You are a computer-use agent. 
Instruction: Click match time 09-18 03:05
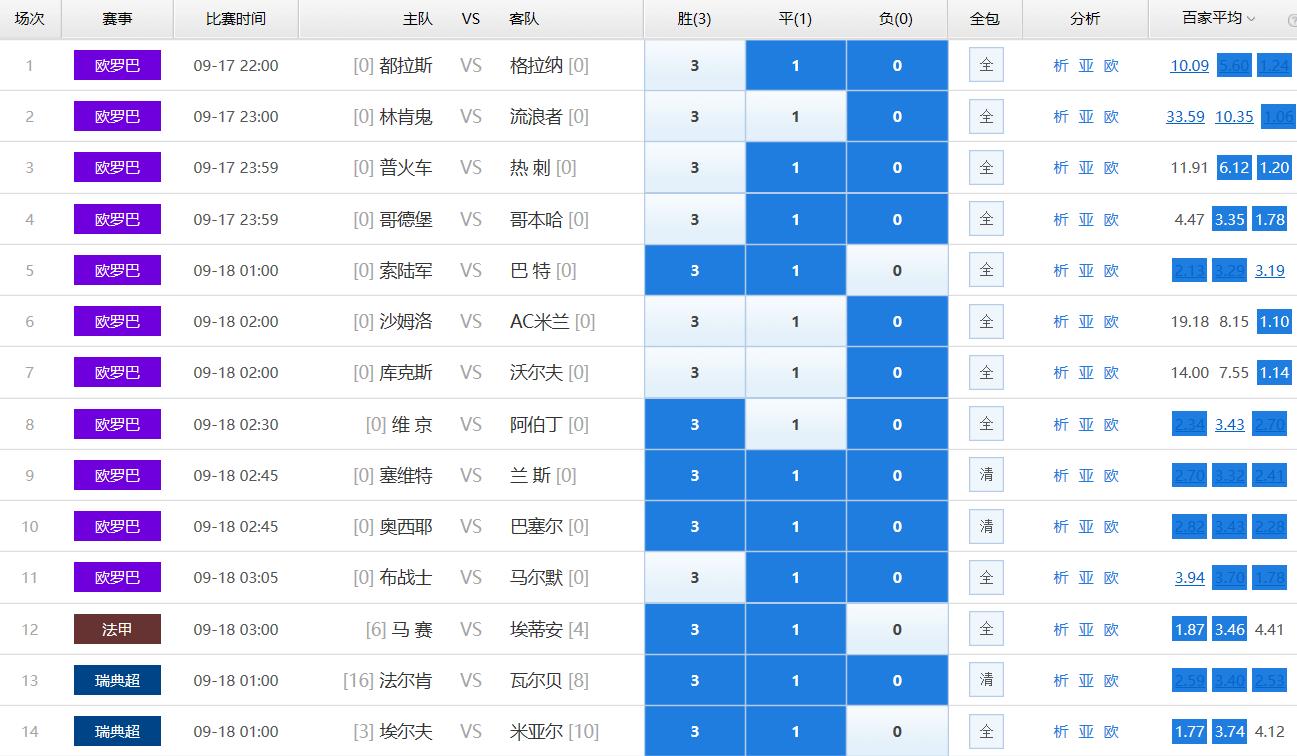236,577
